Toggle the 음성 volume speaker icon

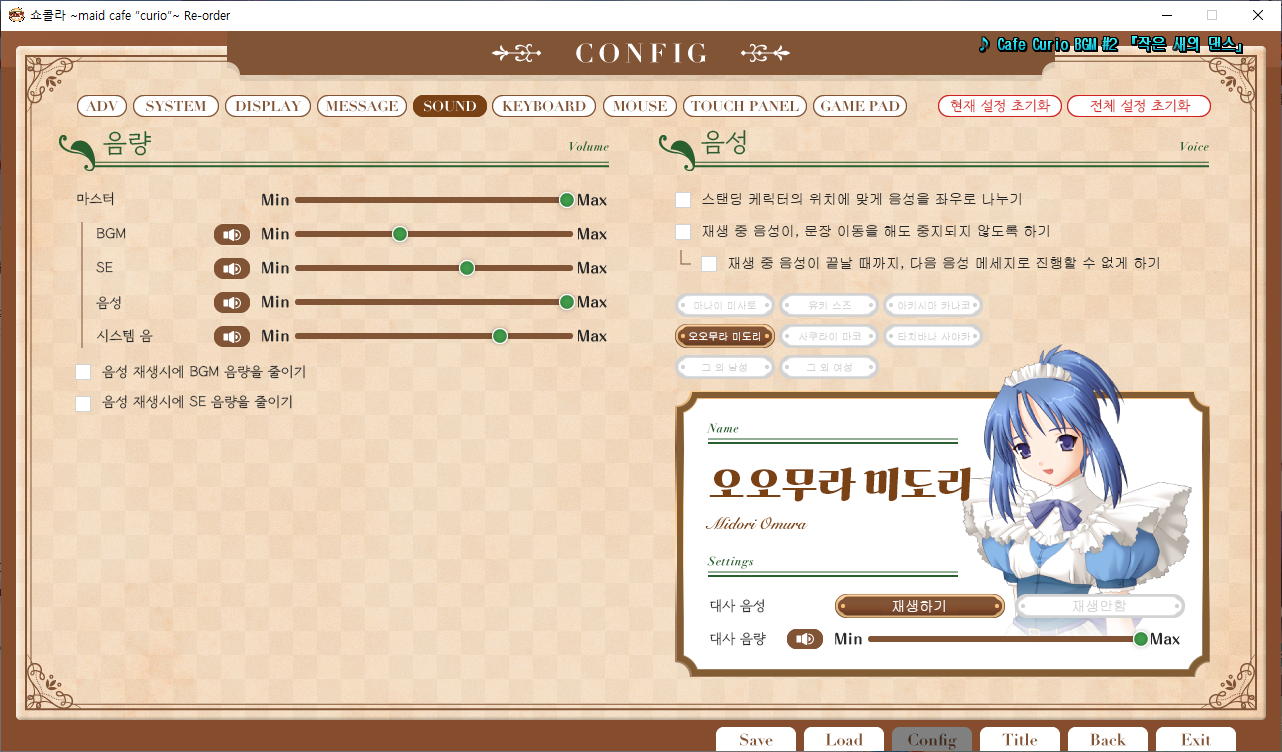[x=232, y=302]
